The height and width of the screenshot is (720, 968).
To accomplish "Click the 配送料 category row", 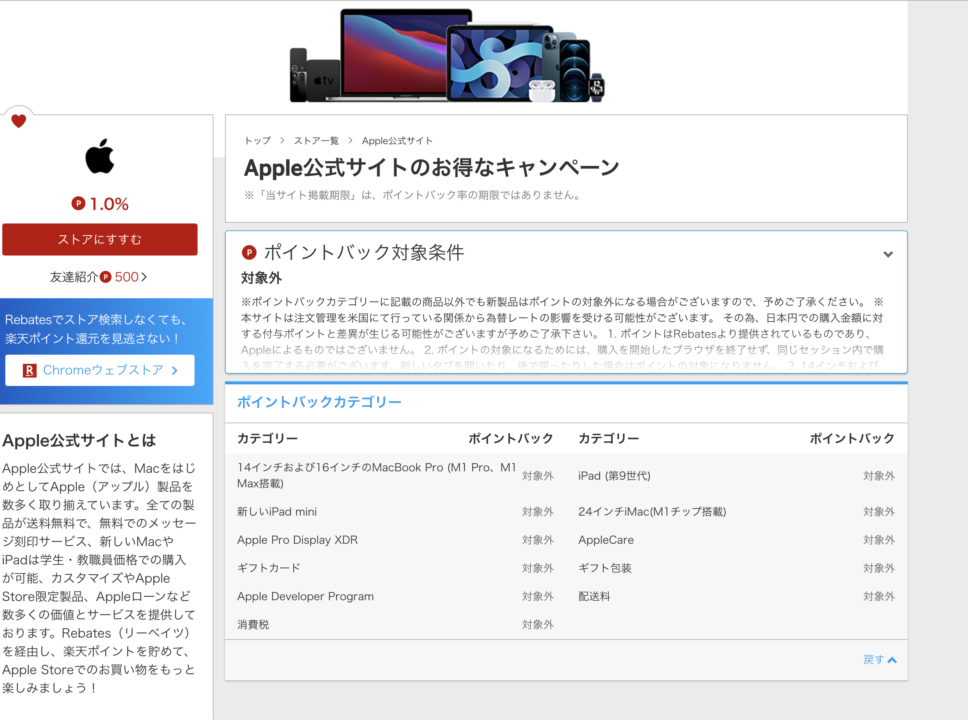I will (736, 597).
